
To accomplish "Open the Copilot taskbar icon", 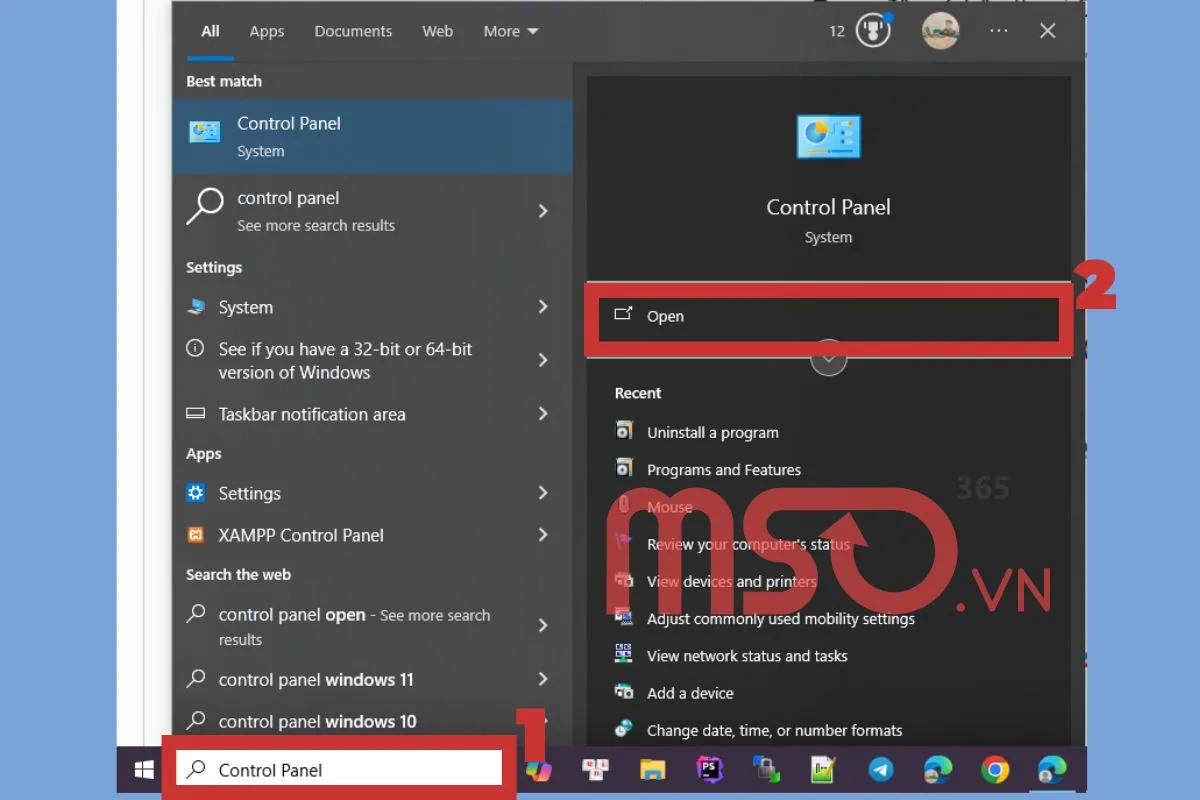I will coord(539,769).
